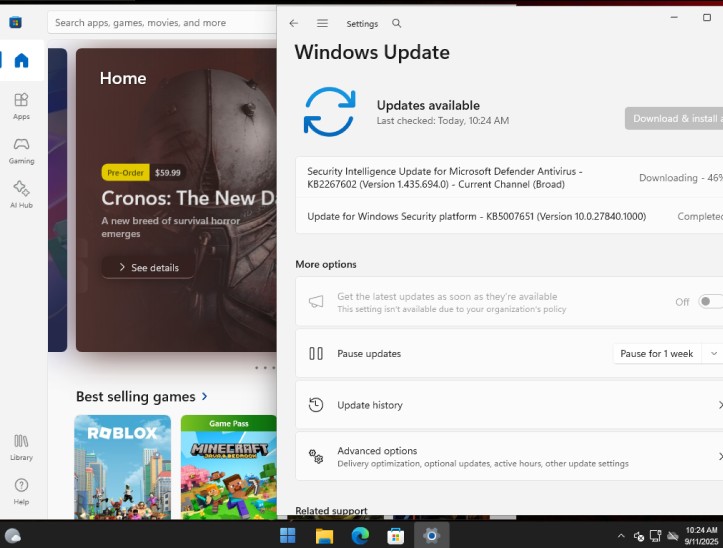Show hidden system tray icons
The width and height of the screenshot is (723, 548).
click(x=621, y=536)
